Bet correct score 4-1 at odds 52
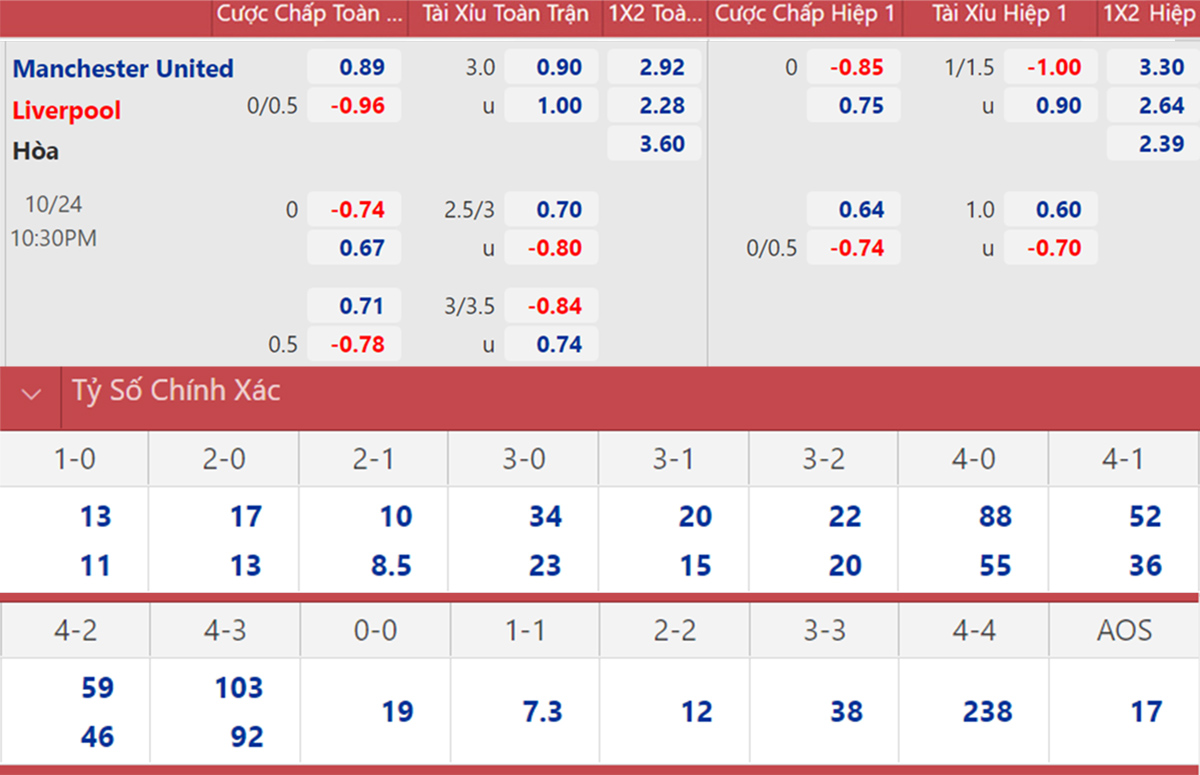The width and height of the screenshot is (1200, 775). coord(1145,517)
